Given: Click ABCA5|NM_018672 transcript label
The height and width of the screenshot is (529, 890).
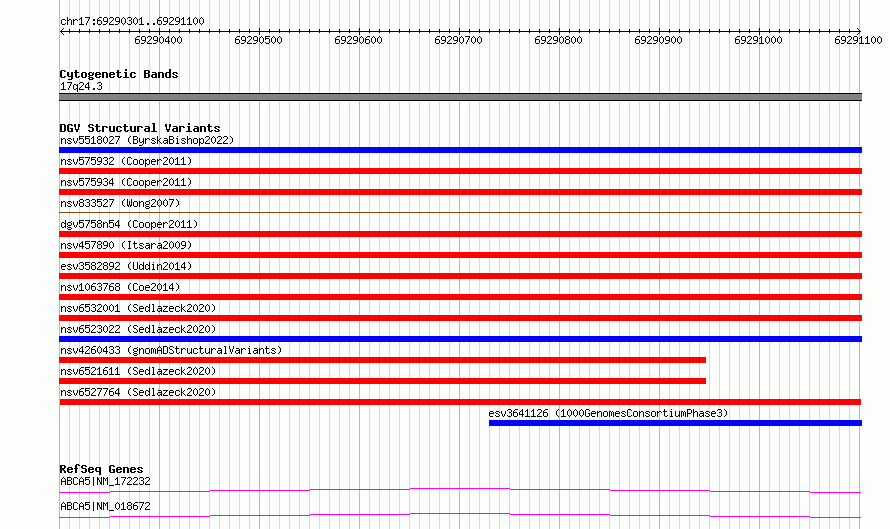Looking at the screenshot, I should (105, 506).
